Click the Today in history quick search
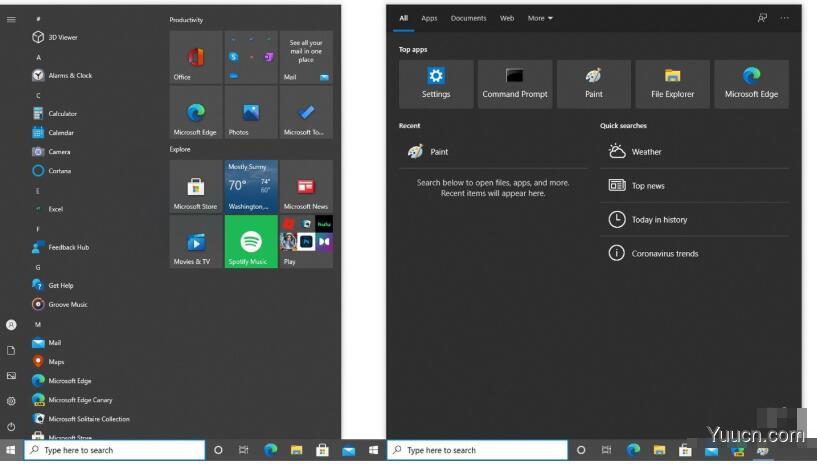Screen dimensions: 817x464 click(694, 219)
